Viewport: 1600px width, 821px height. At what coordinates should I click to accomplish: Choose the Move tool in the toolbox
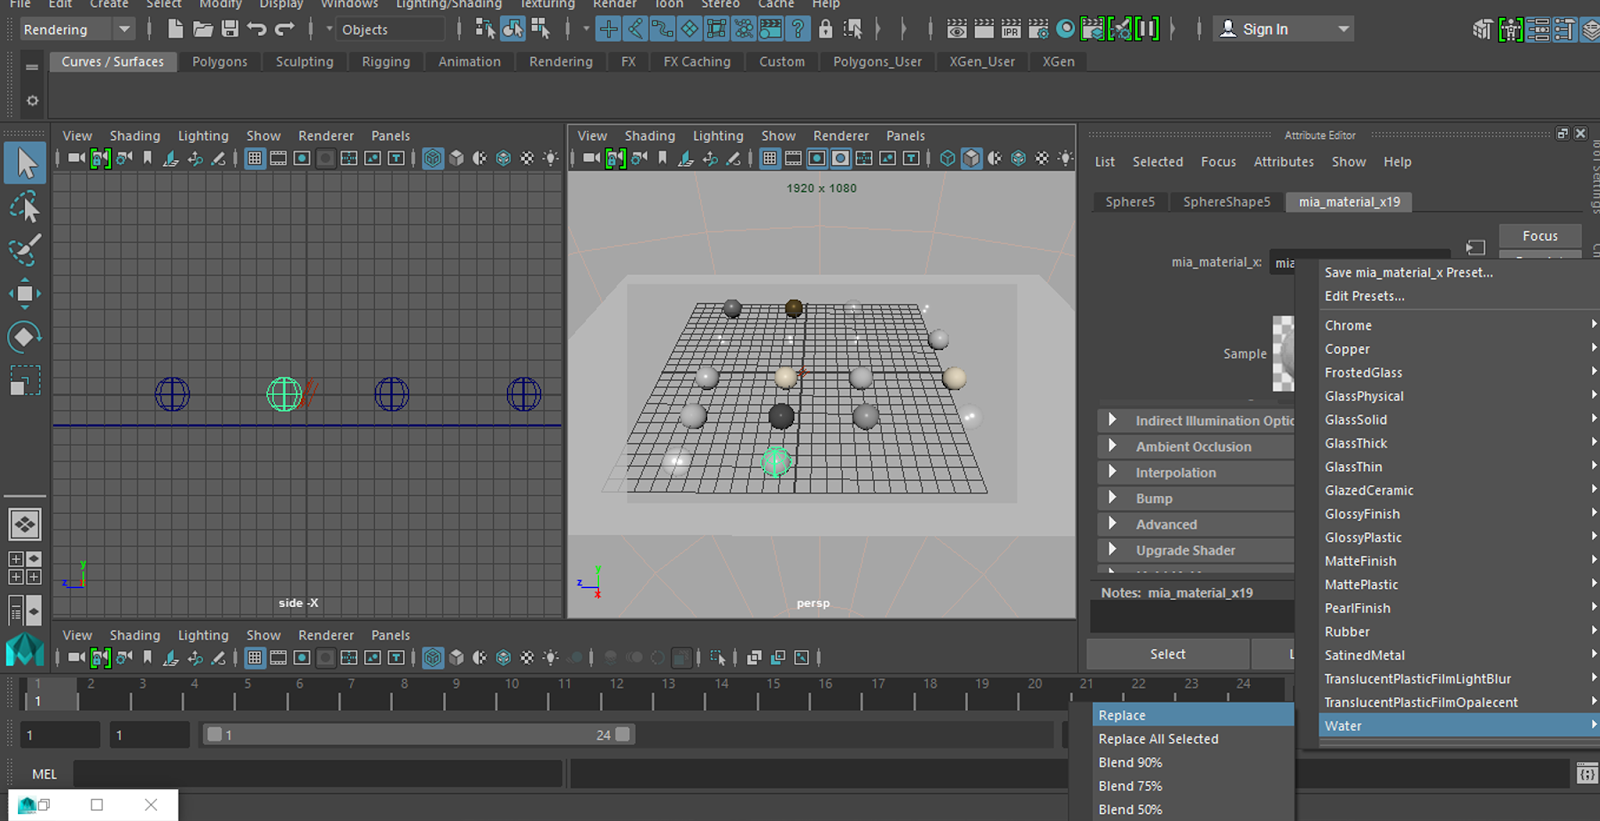[x=25, y=293]
